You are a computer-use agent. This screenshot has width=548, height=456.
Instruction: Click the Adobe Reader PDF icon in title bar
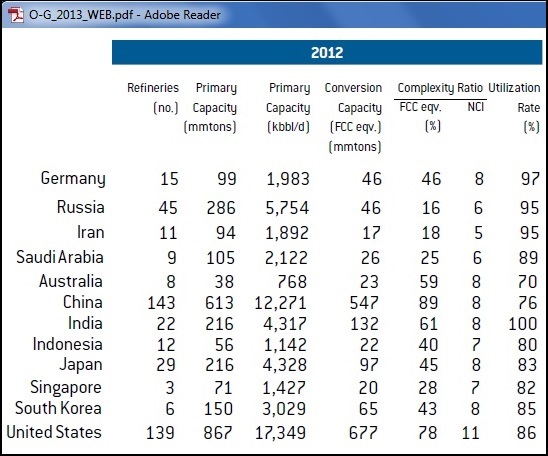click(x=15, y=15)
